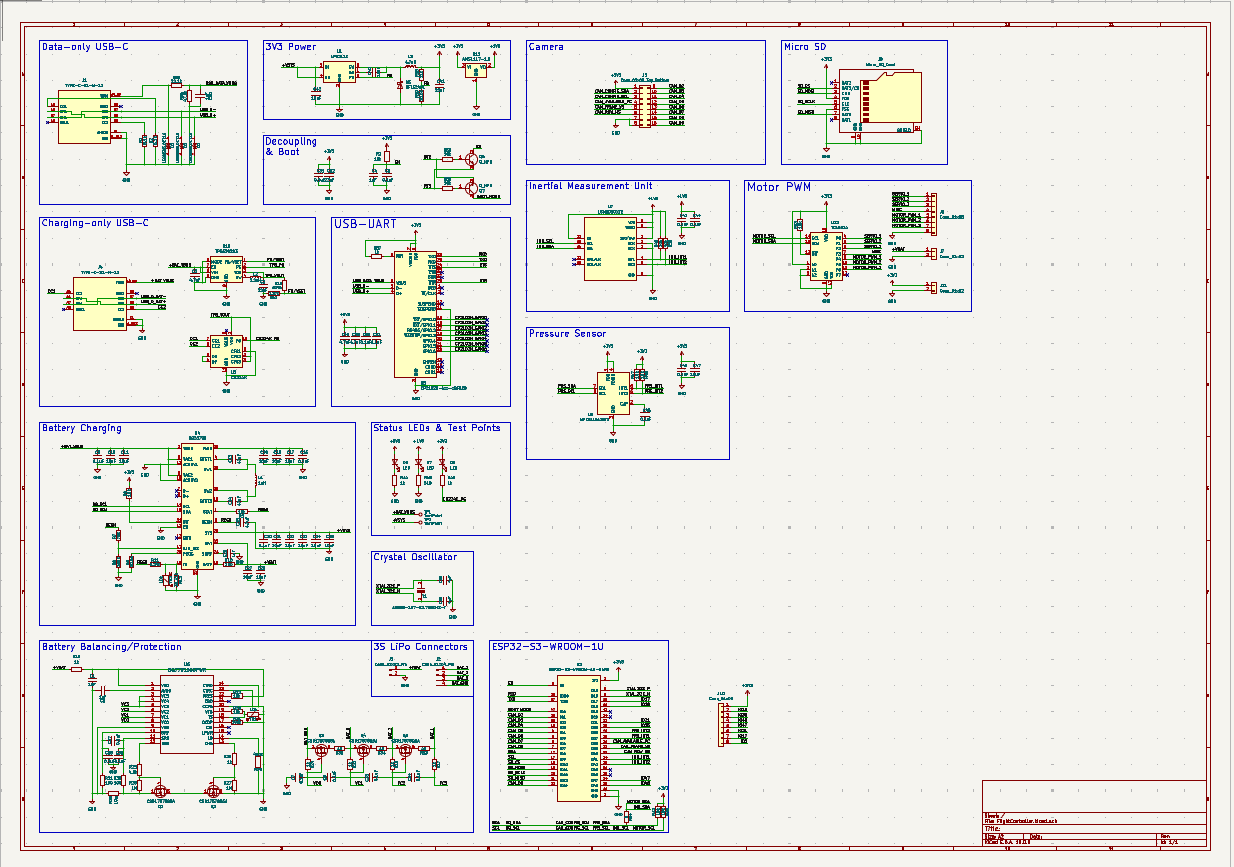Select the 3V3 Power section title
Image resolution: width=1234 pixels, height=867 pixels.
tap(290, 47)
